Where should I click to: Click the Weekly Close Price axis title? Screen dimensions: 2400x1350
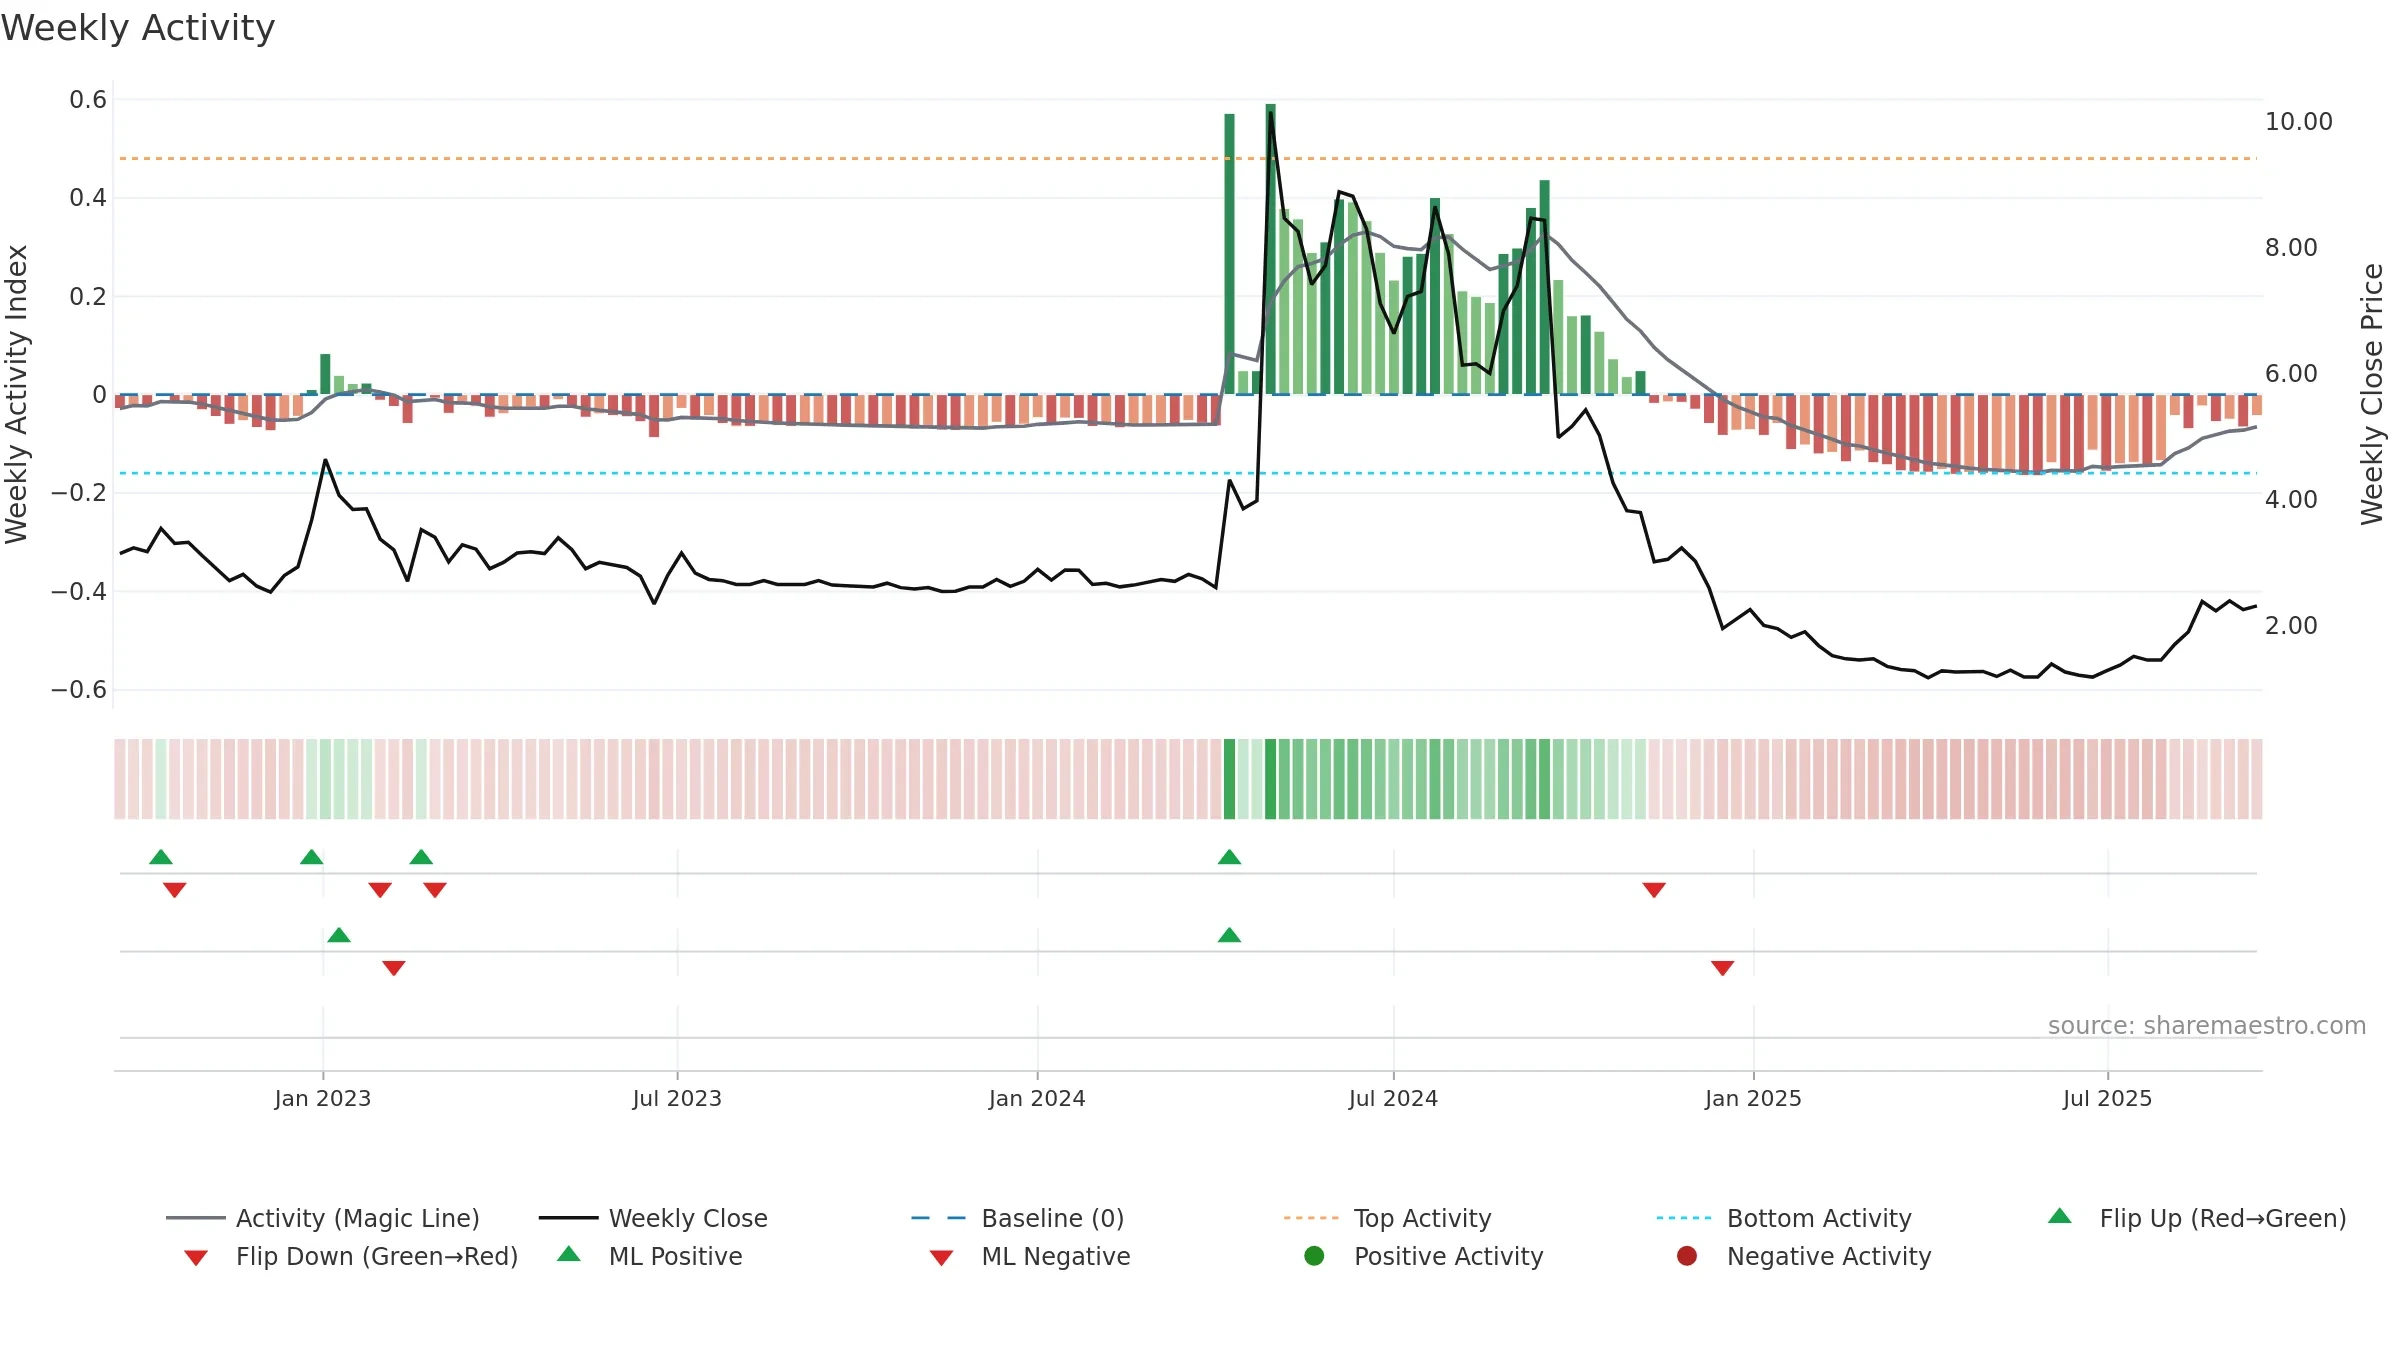click(2372, 394)
